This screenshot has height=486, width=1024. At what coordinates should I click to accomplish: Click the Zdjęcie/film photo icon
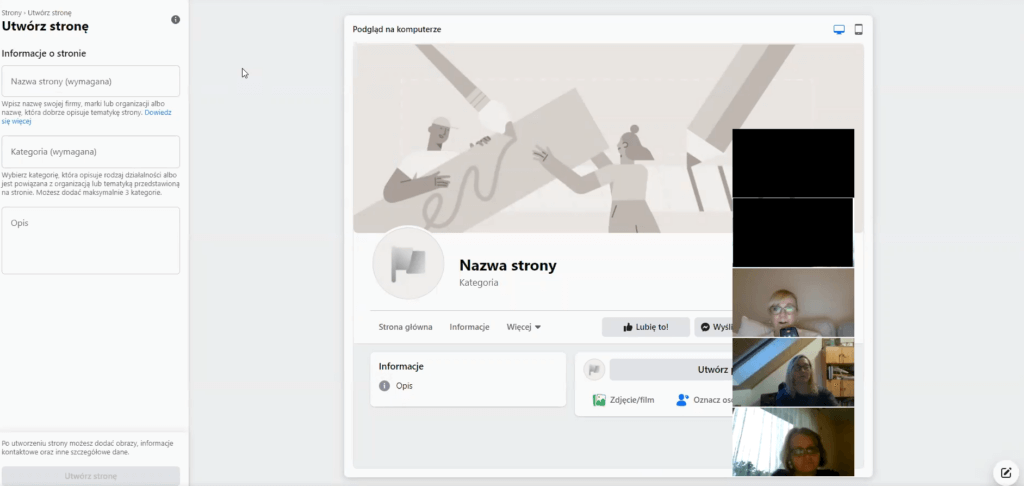click(599, 400)
